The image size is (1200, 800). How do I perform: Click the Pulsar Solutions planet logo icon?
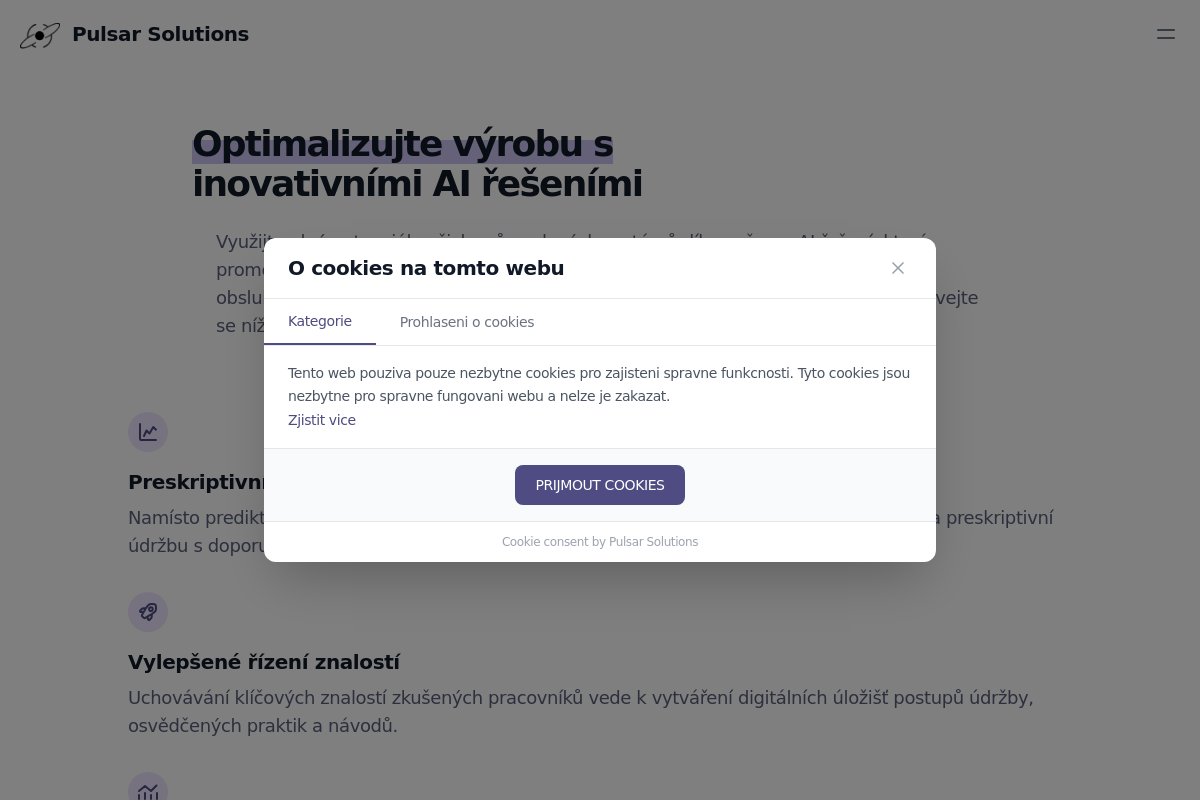(39, 35)
